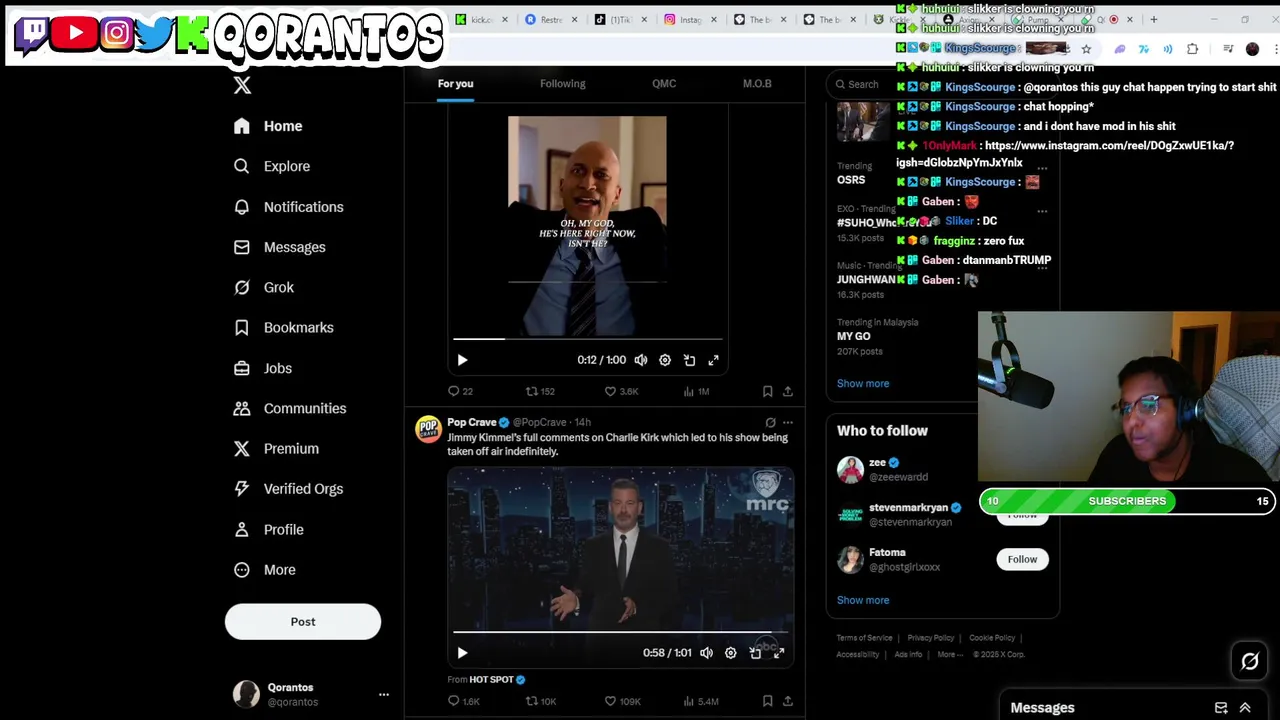Bookmark the top video post
Screen dimensions: 1280x720
(x=767, y=391)
